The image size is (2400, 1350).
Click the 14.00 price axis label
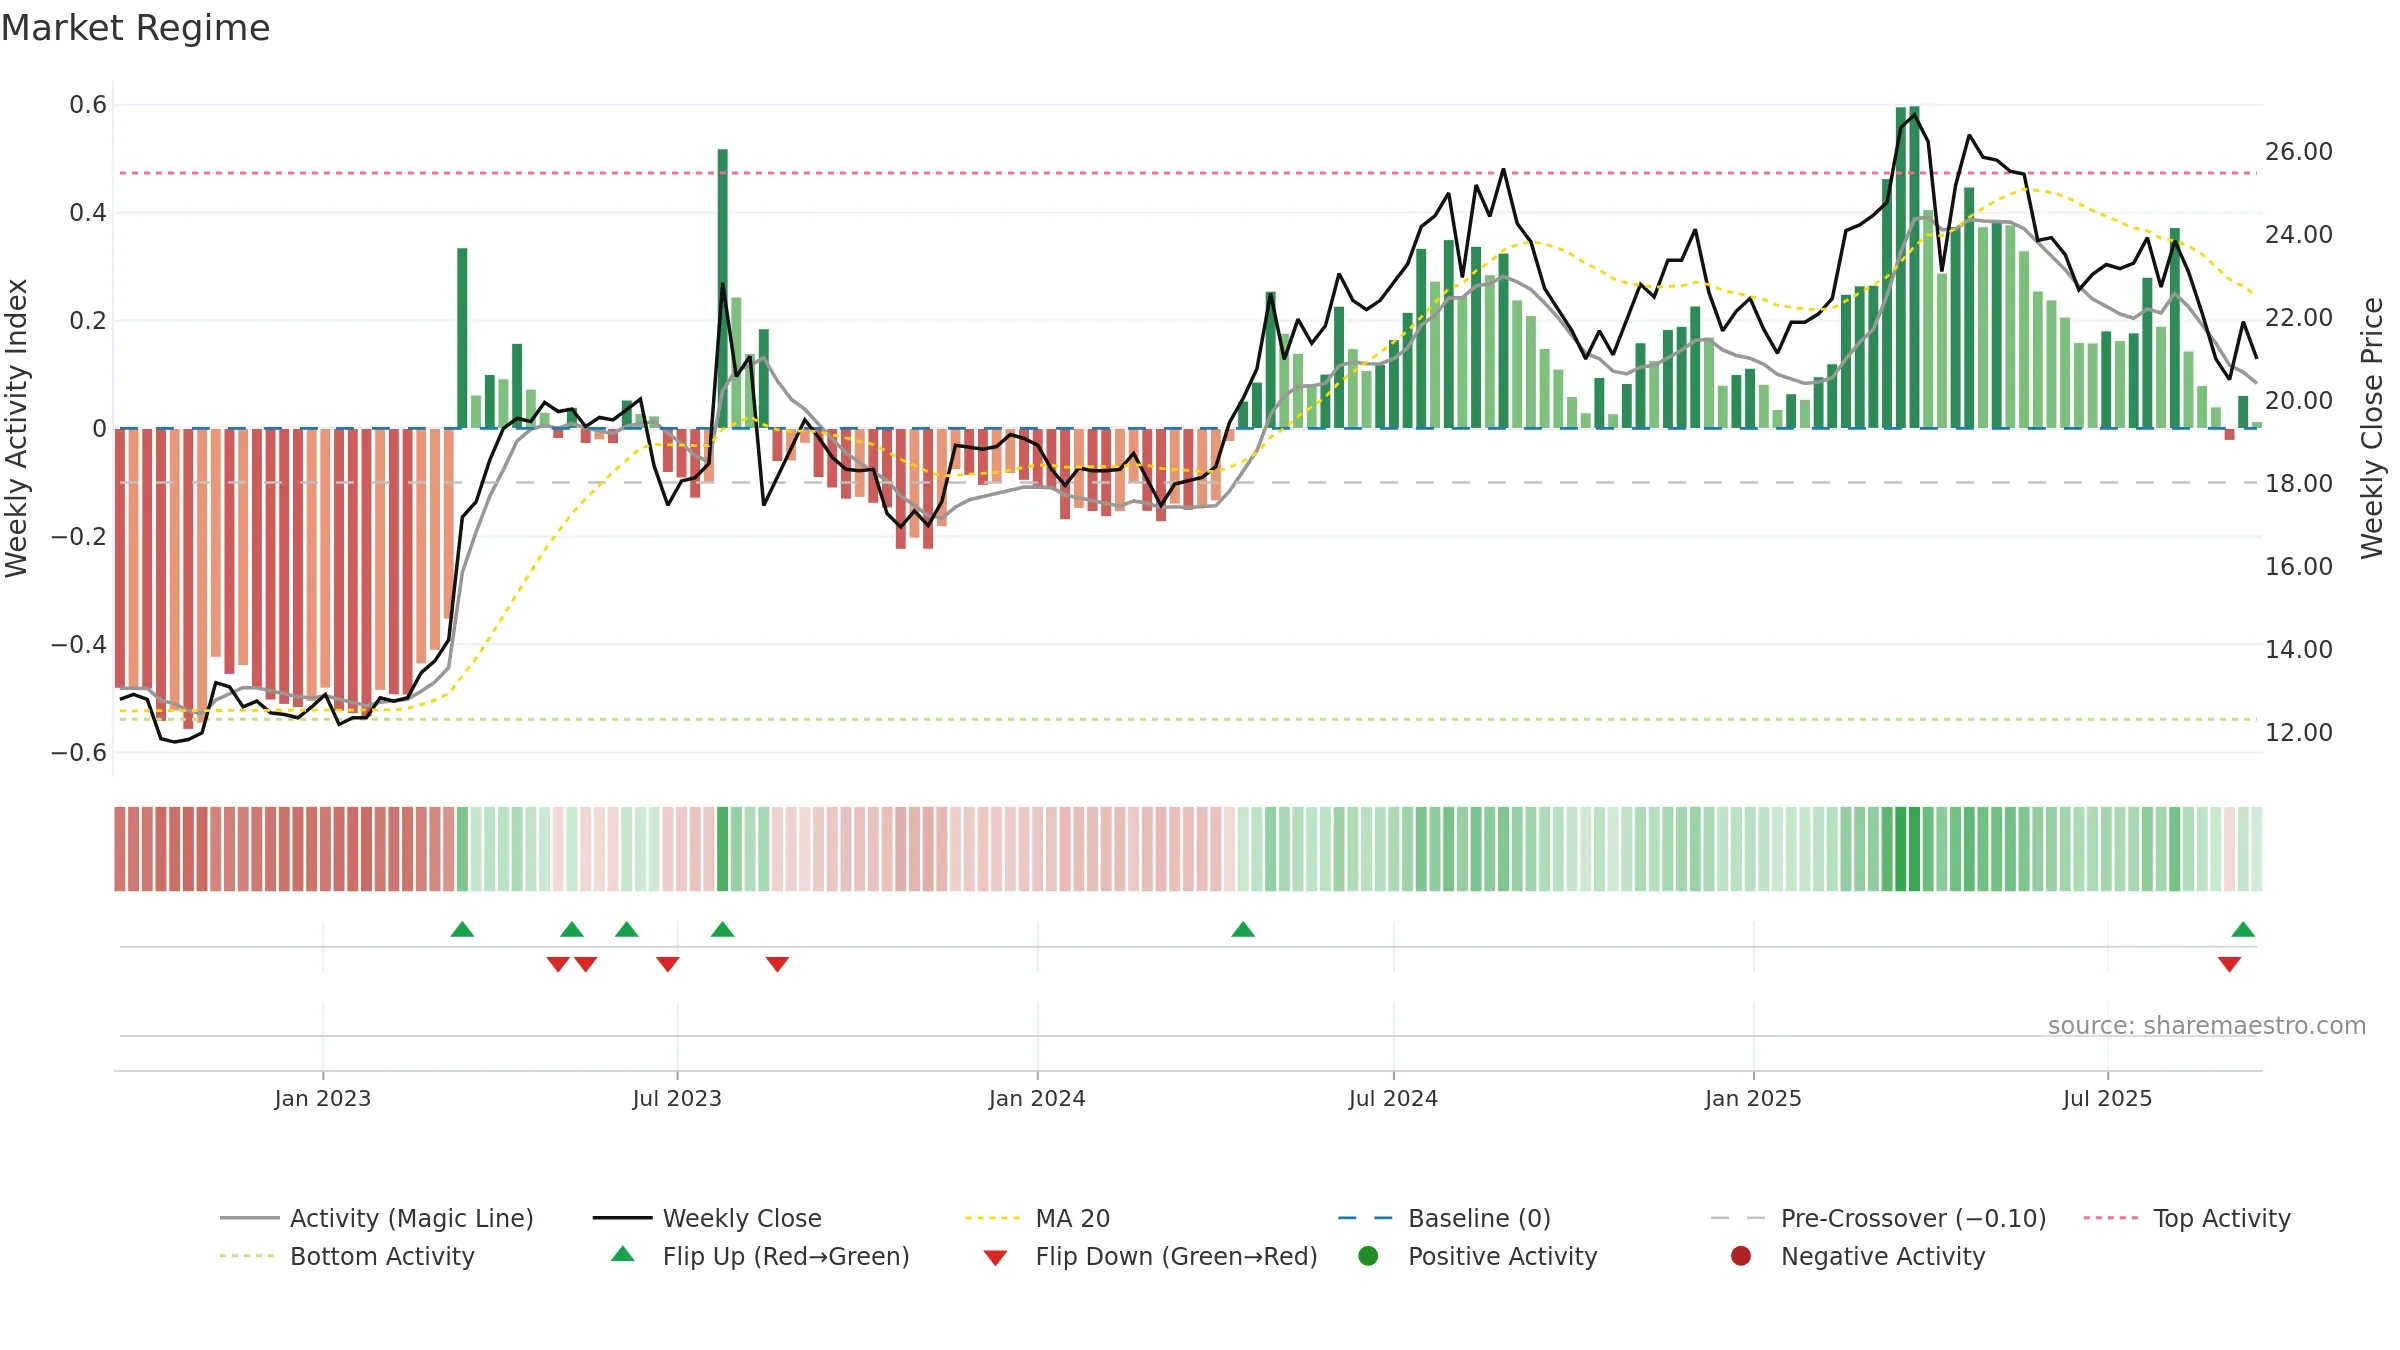[x=2299, y=650]
